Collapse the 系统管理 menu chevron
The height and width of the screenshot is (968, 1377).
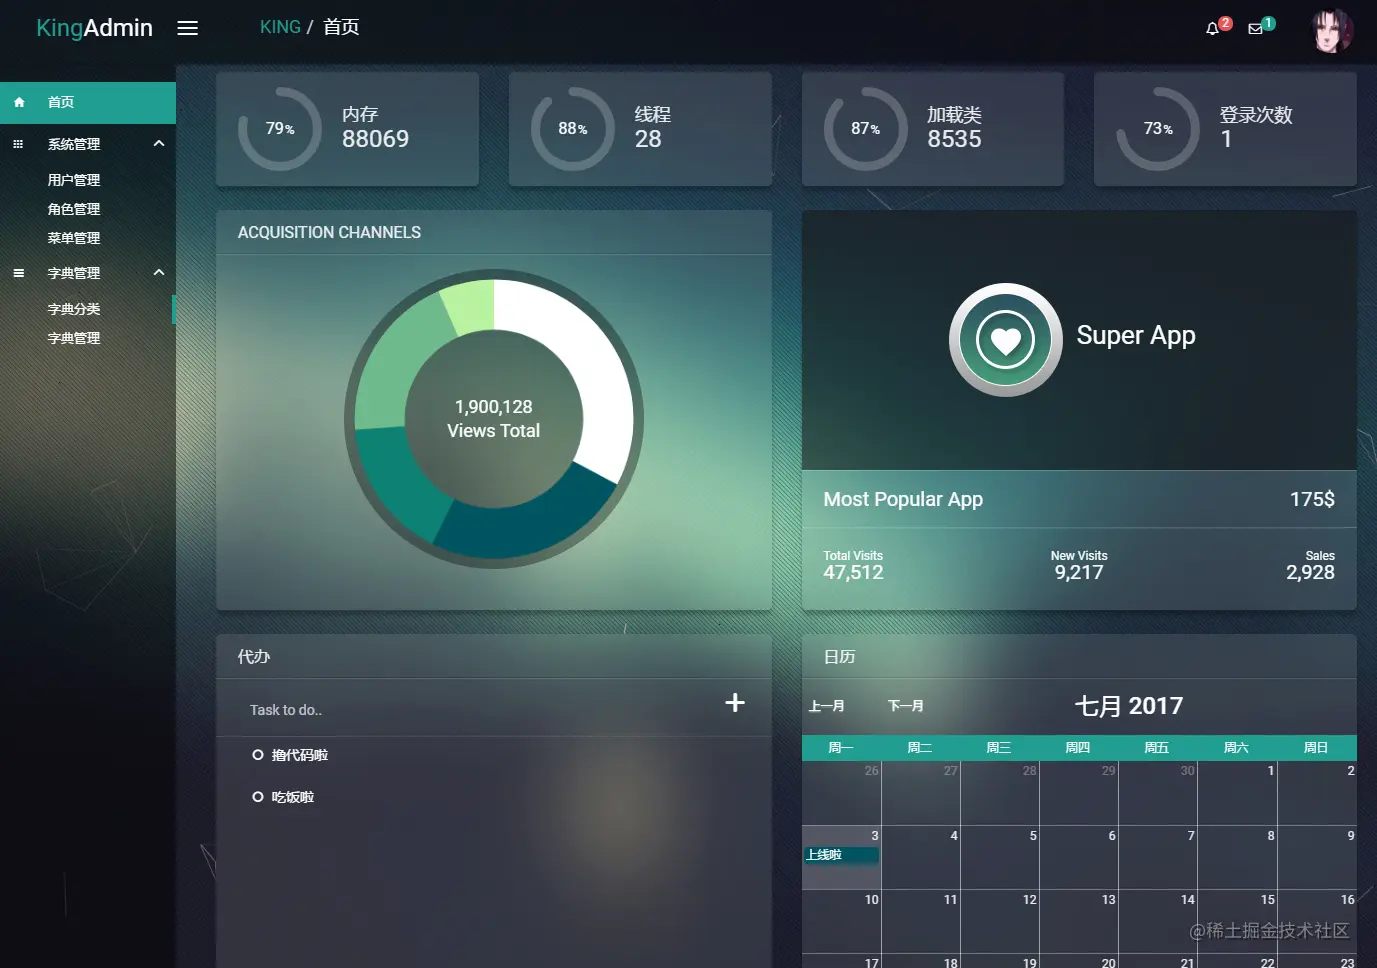[x=159, y=144]
